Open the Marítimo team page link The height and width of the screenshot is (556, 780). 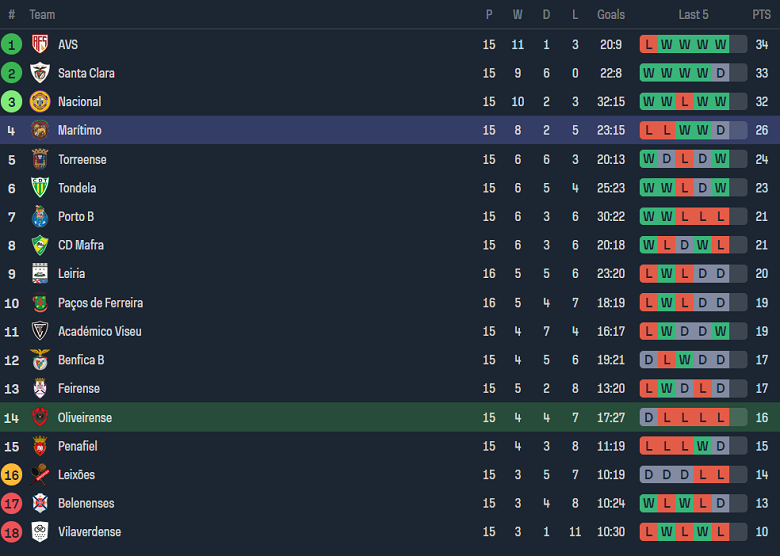tap(79, 130)
